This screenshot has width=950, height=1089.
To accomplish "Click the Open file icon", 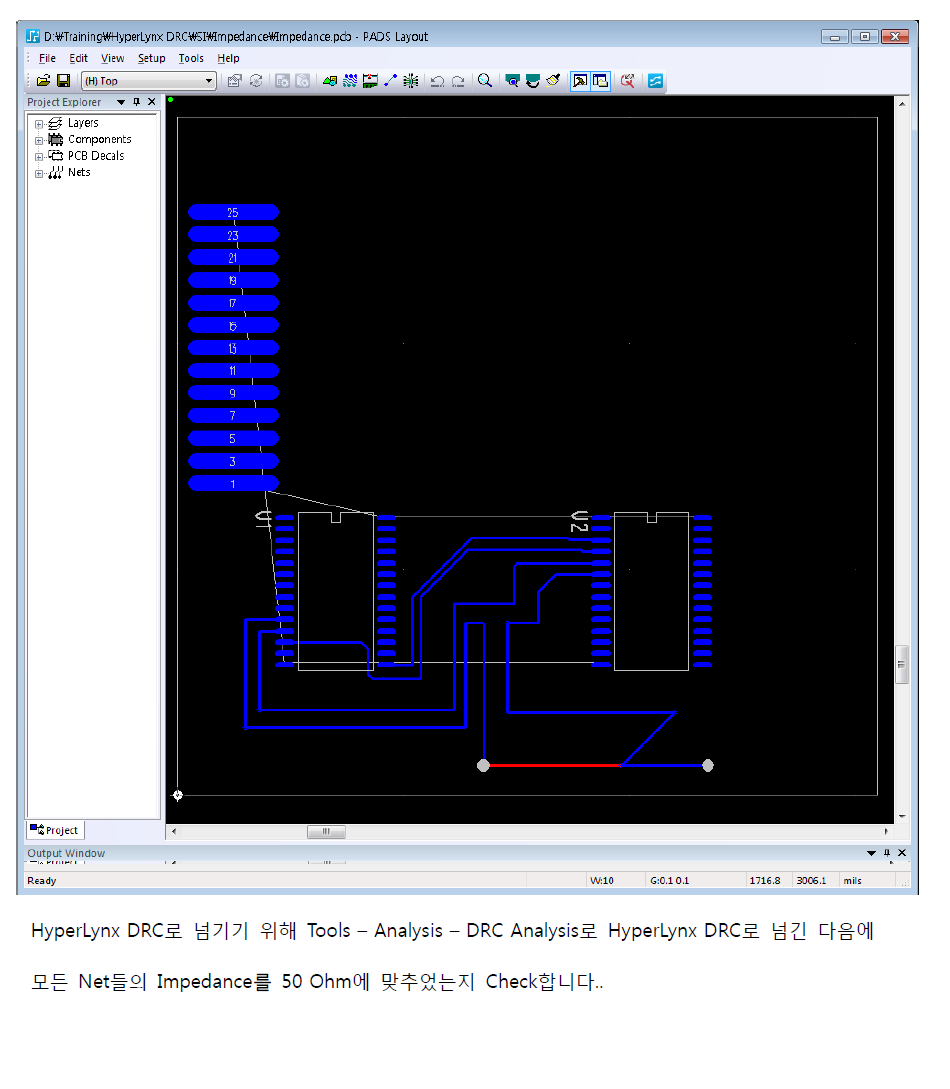I will point(43,81).
